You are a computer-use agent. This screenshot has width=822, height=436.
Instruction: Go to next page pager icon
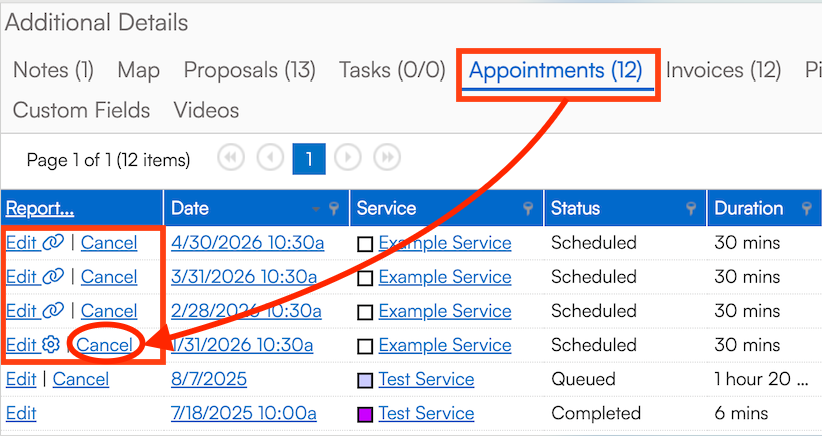click(x=347, y=158)
